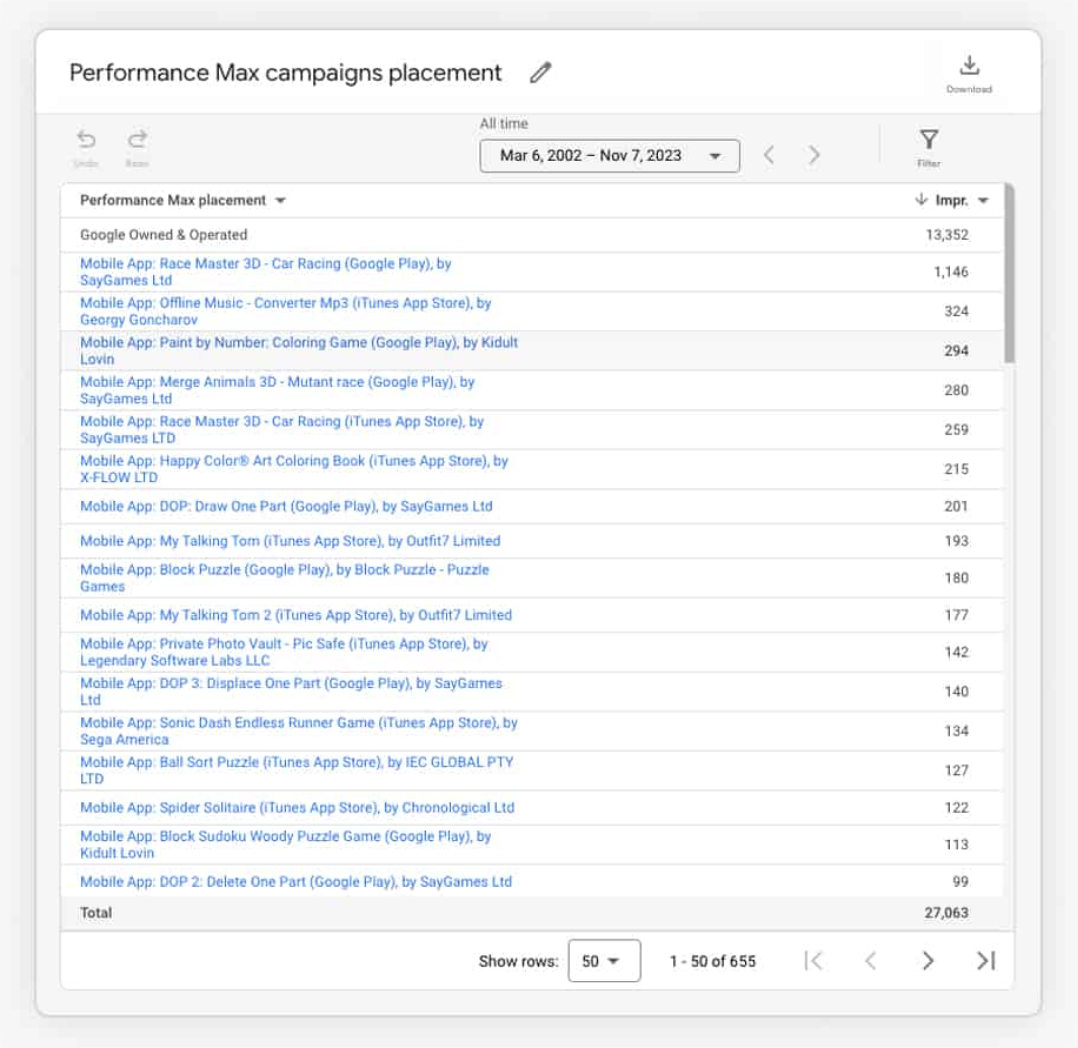The image size is (1078, 1048).
Task: Go to next date range arrow
Action: pyautogui.click(x=814, y=155)
